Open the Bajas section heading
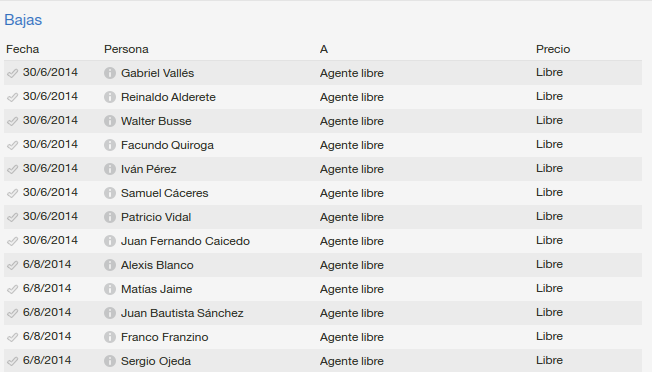Viewport: 652px width, 372px height. [23, 20]
